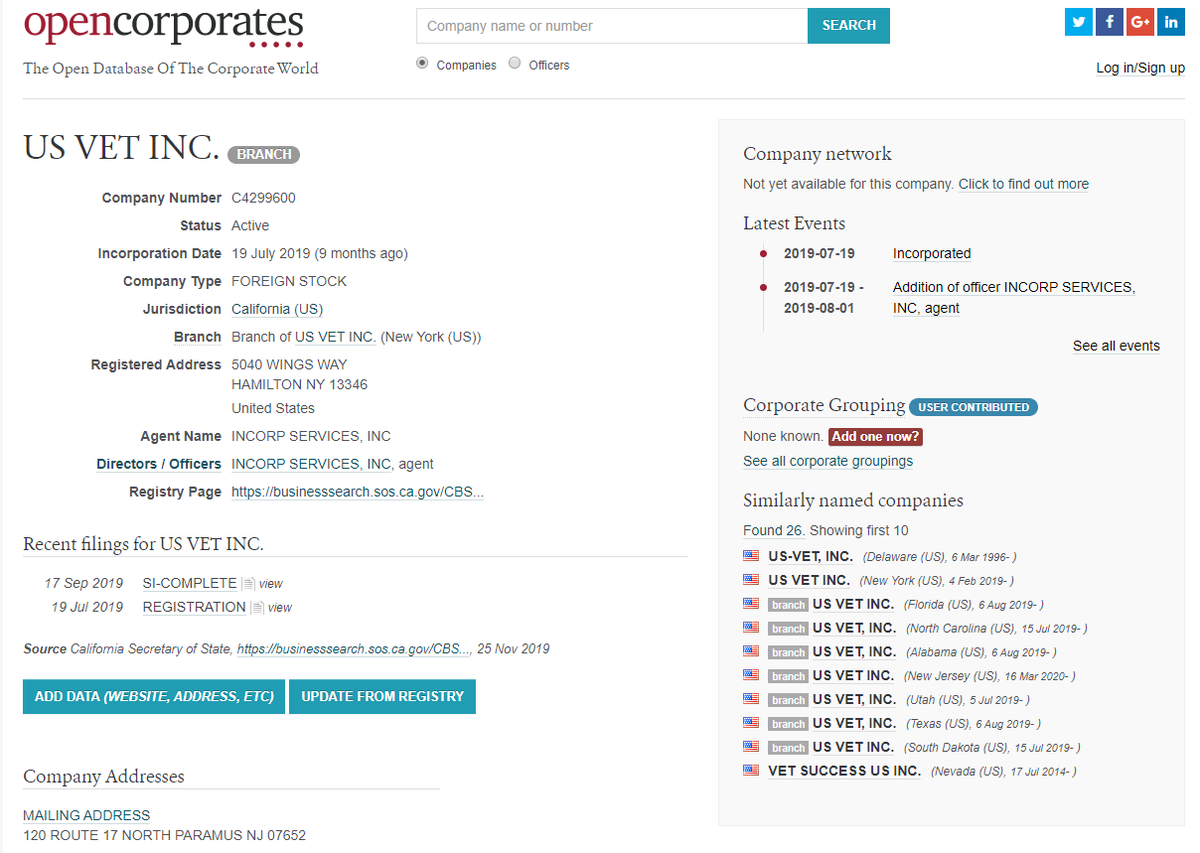Open Found 26 similar companies link
1200x853 pixels.
[774, 530]
